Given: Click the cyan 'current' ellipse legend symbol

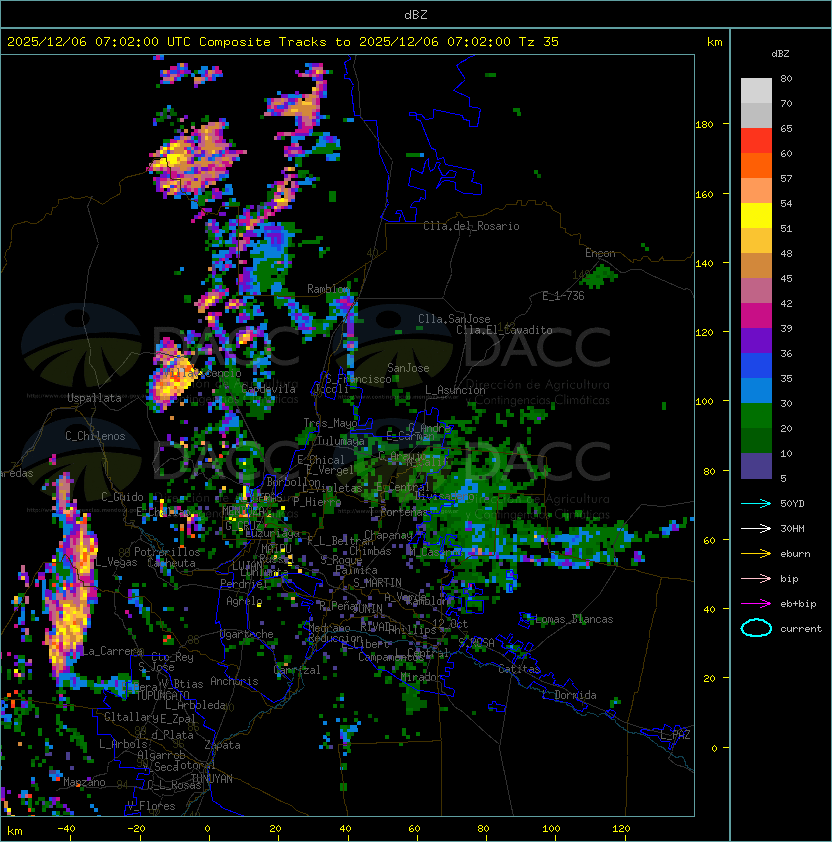Looking at the screenshot, I should pos(756,628).
